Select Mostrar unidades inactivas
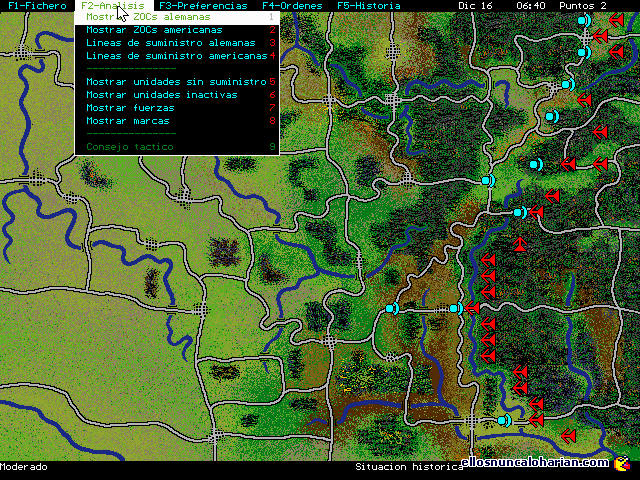This screenshot has height=480, width=640. click(177, 95)
